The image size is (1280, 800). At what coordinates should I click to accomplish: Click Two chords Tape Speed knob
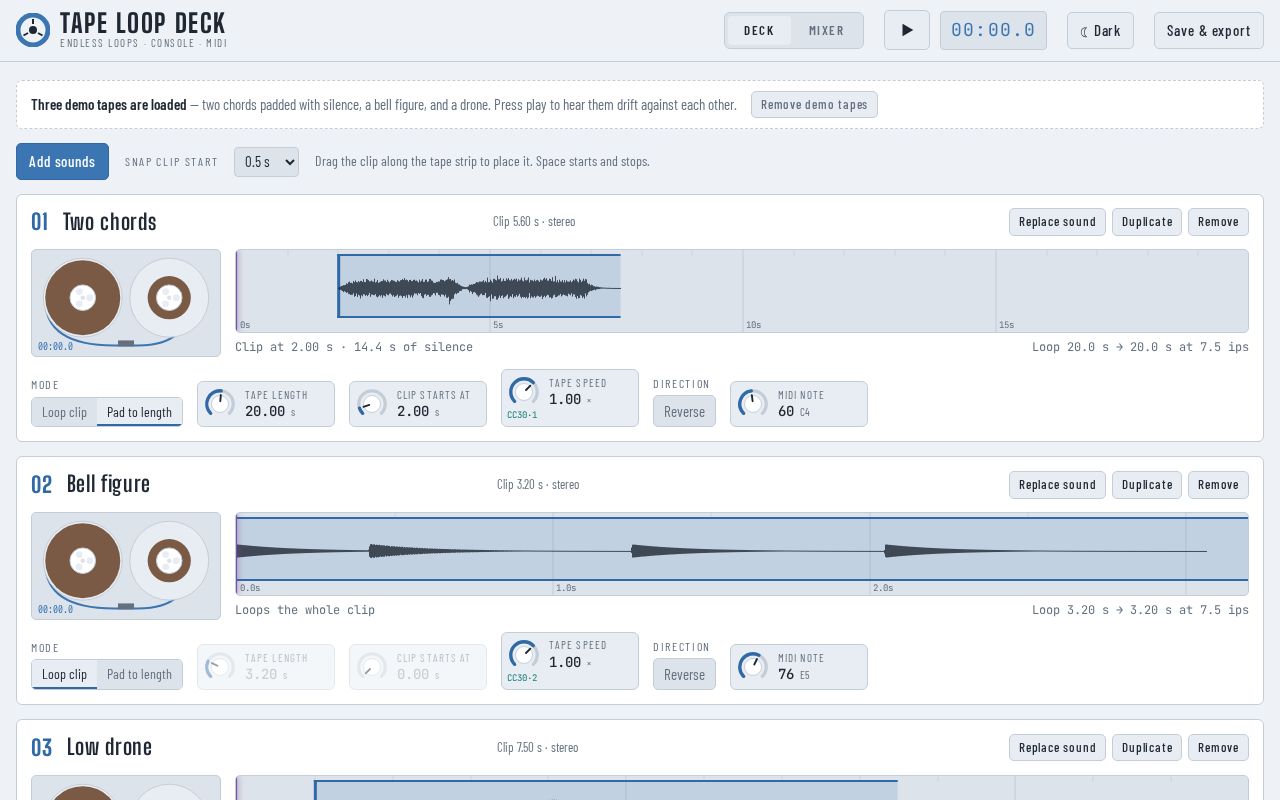click(523, 391)
